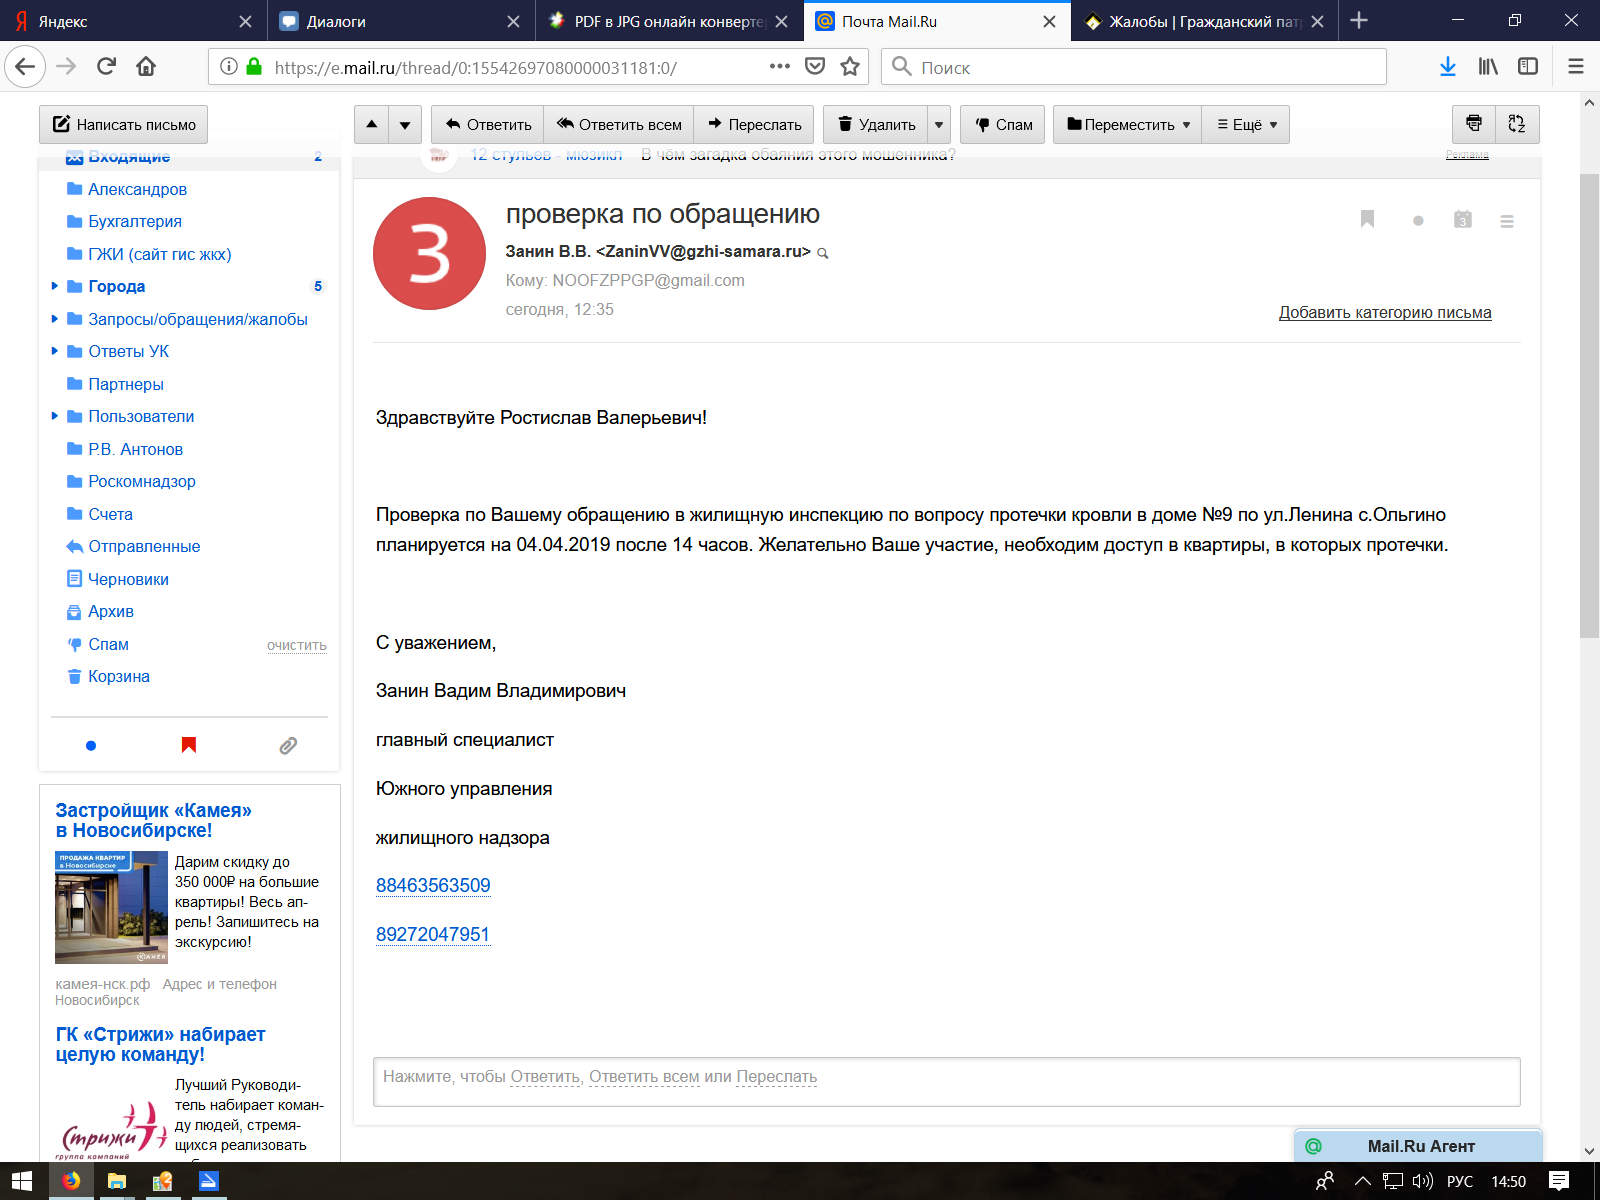This screenshot has width=1600, height=1200.
Task: Filter flagged messages with red bookmark icon
Action: [x=189, y=745]
